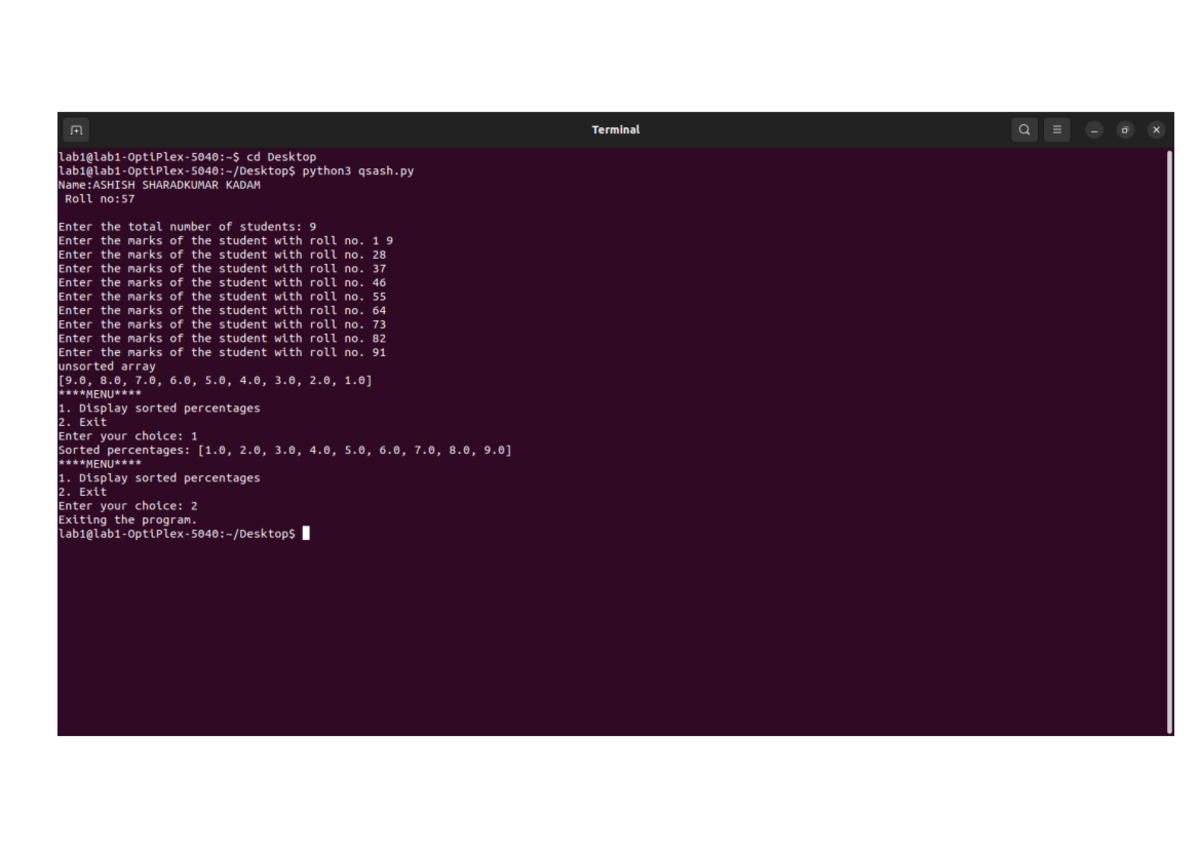
Task: Click the unsorted array output line
Action: point(106,365)
